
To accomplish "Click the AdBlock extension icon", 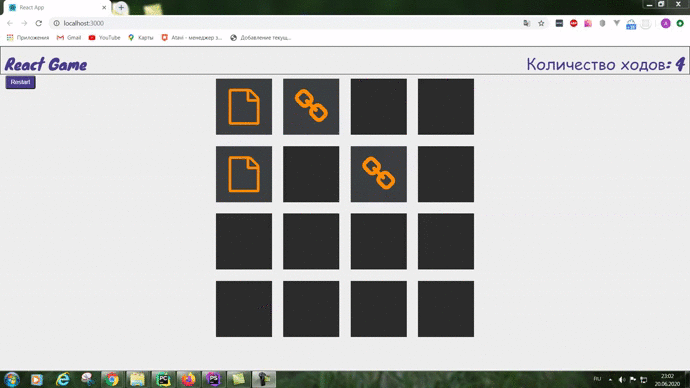I will (573, 23).
